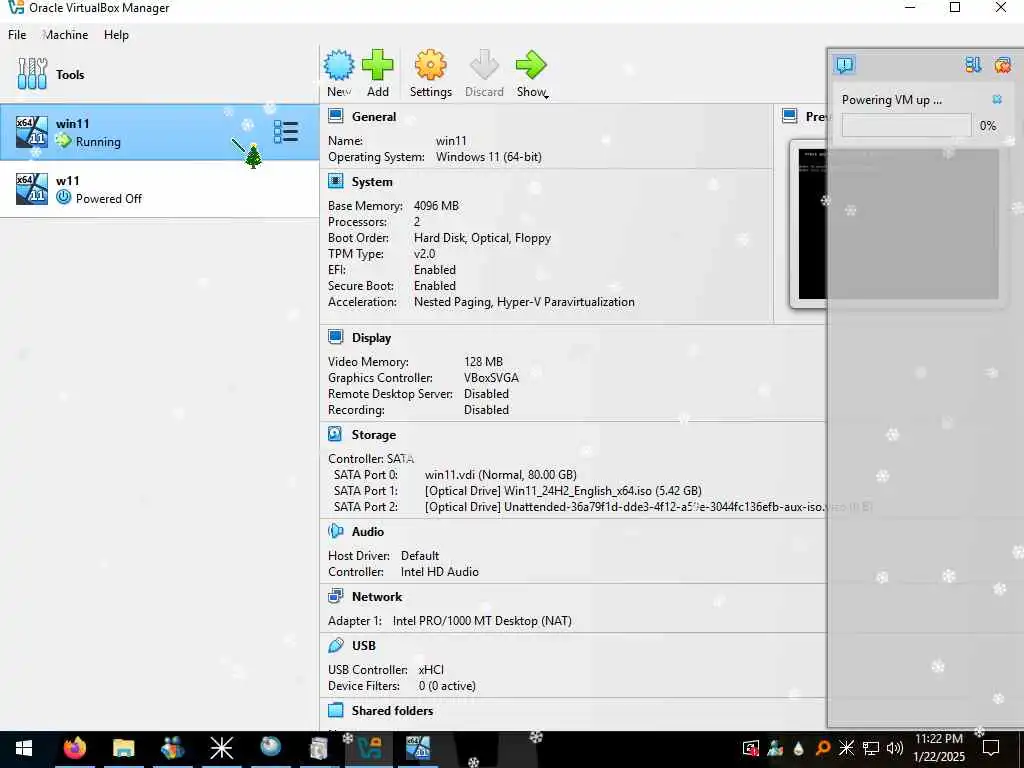Click the notification center delete-finished icon
This screenshot has width=1024, height=768.
(1002, 64)
